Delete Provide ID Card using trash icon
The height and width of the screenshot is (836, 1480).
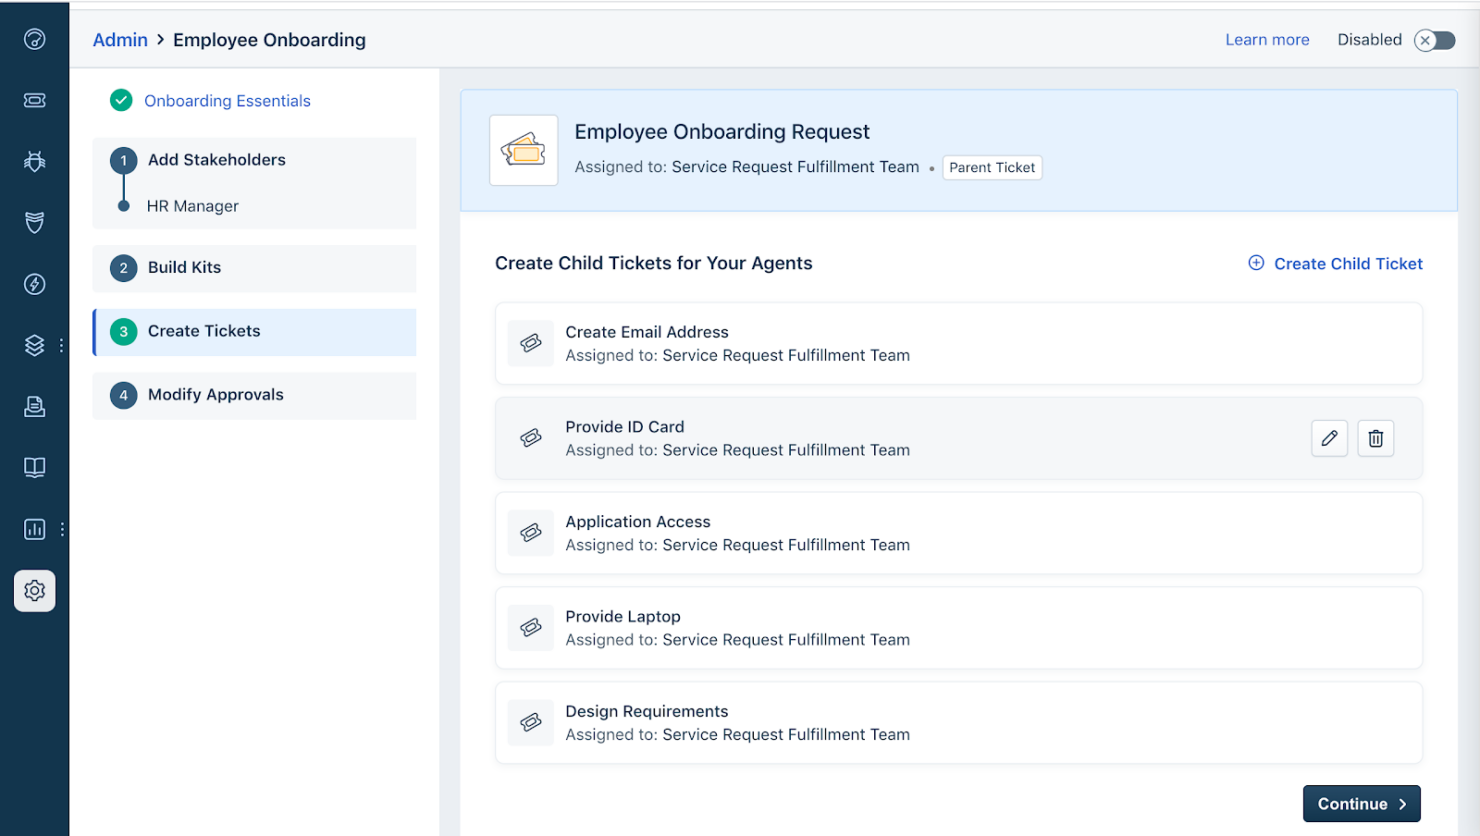tap(1375, 438)
